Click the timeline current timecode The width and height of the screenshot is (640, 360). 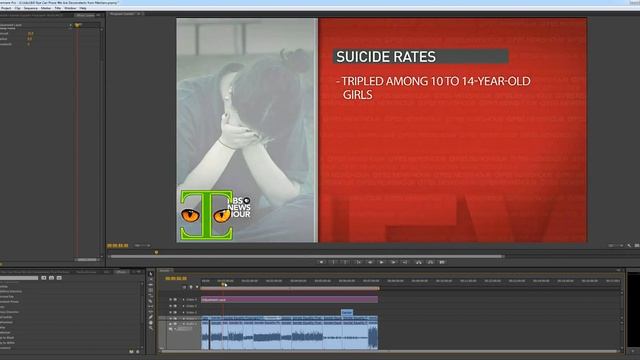coord(176,278)
